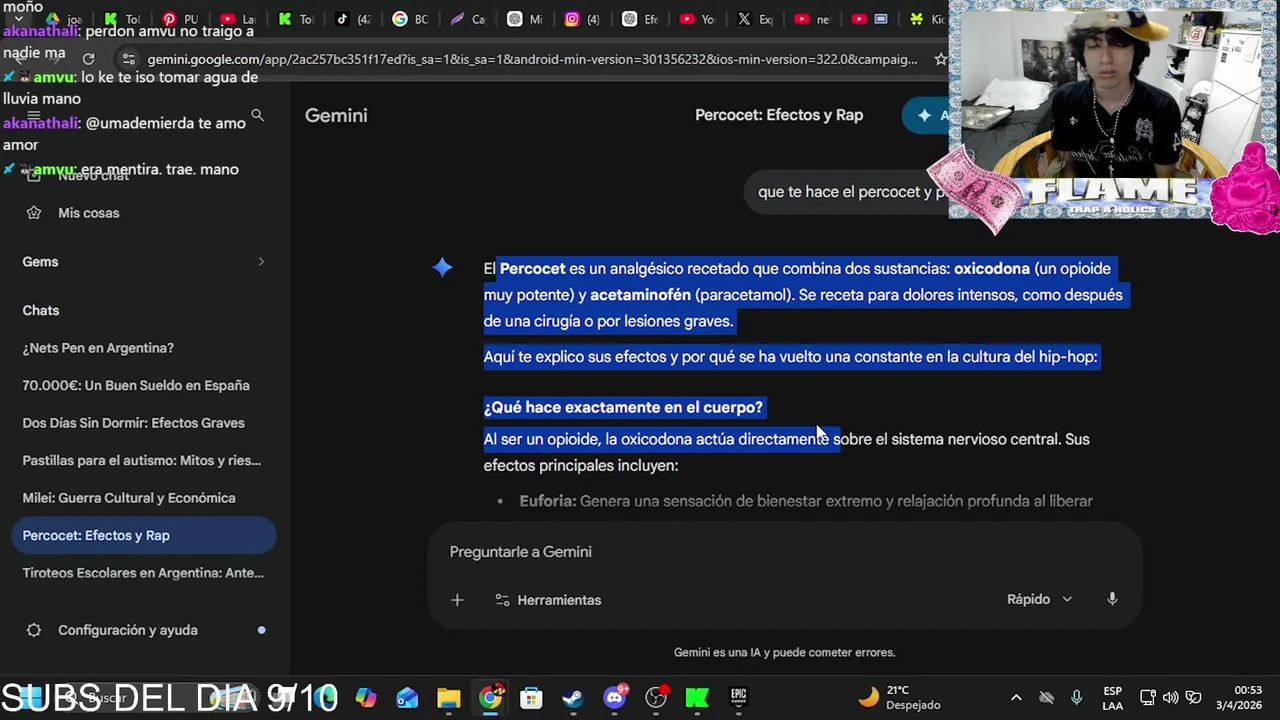Open the Herramientas tools menu
The image size is (1280, 720).
tap(548, 600)
